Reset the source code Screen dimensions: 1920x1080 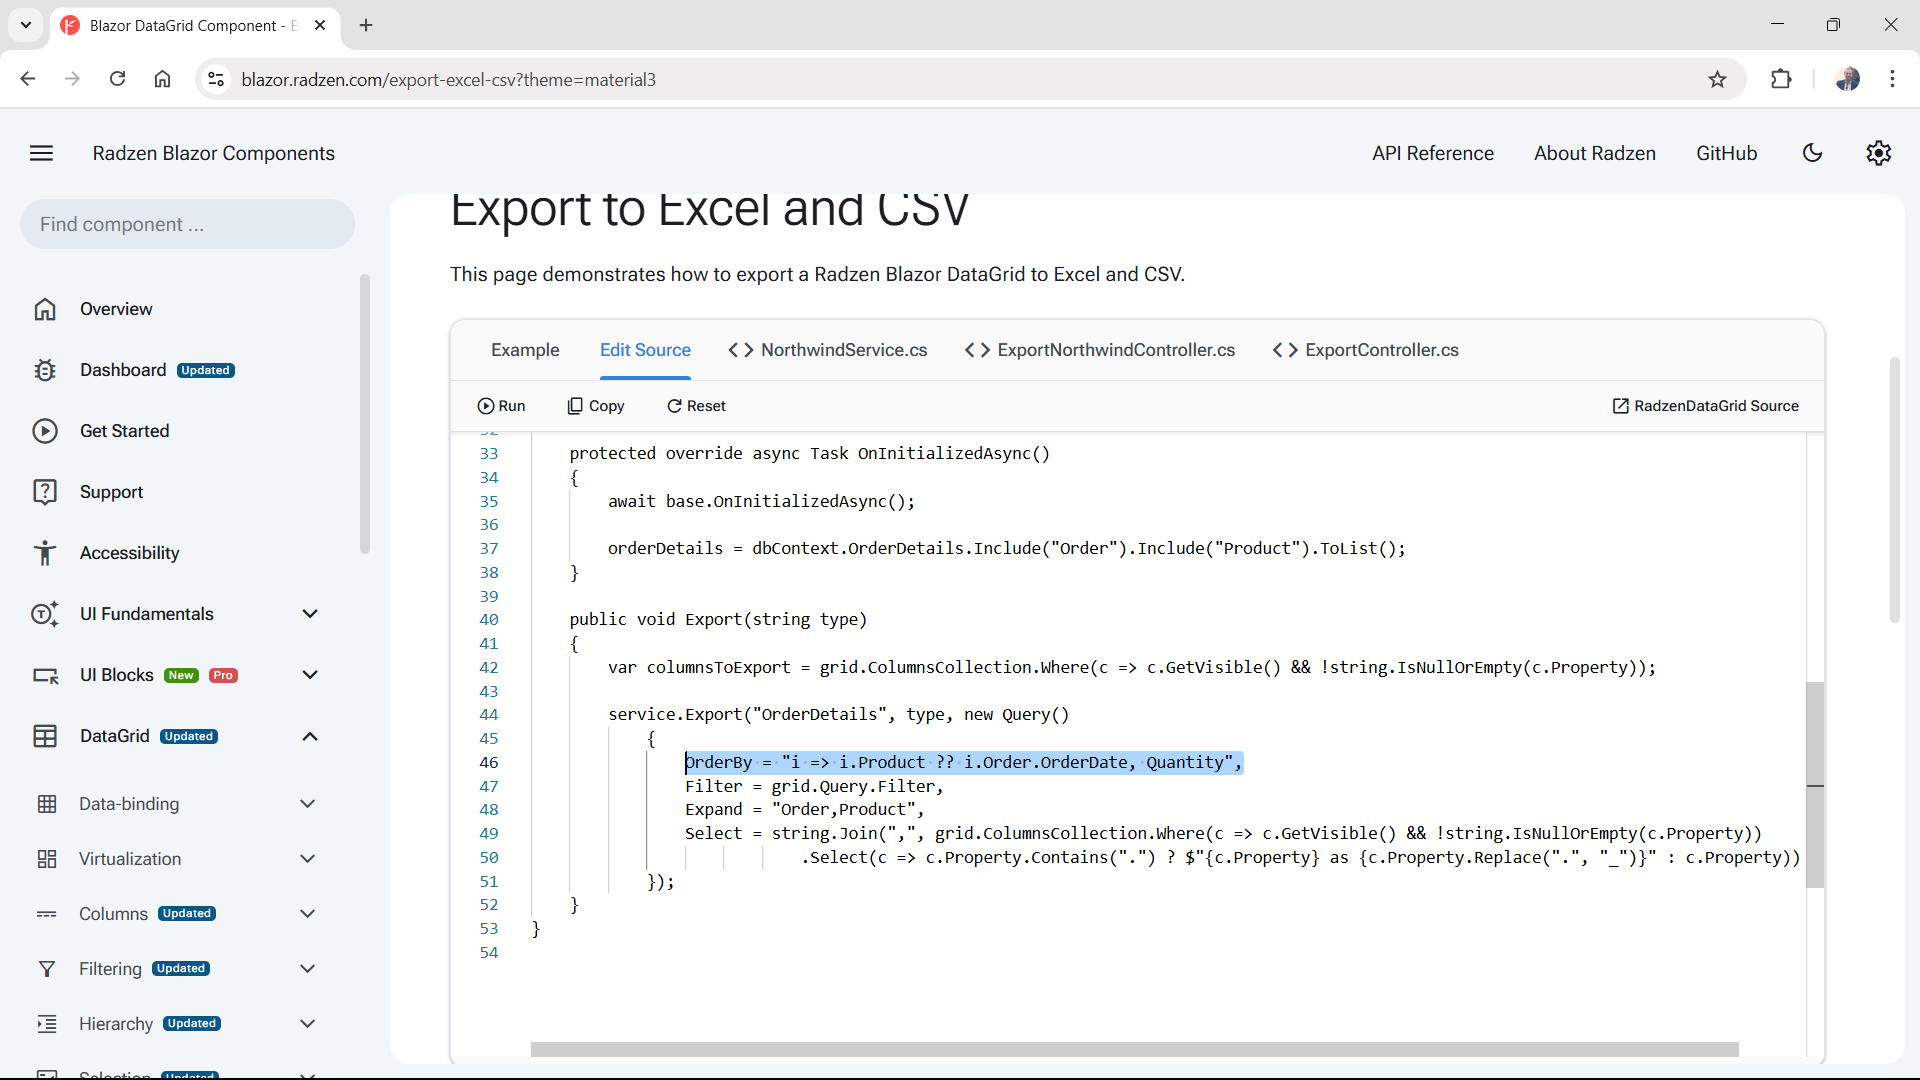pyautogui.click(x=696, y=406)
